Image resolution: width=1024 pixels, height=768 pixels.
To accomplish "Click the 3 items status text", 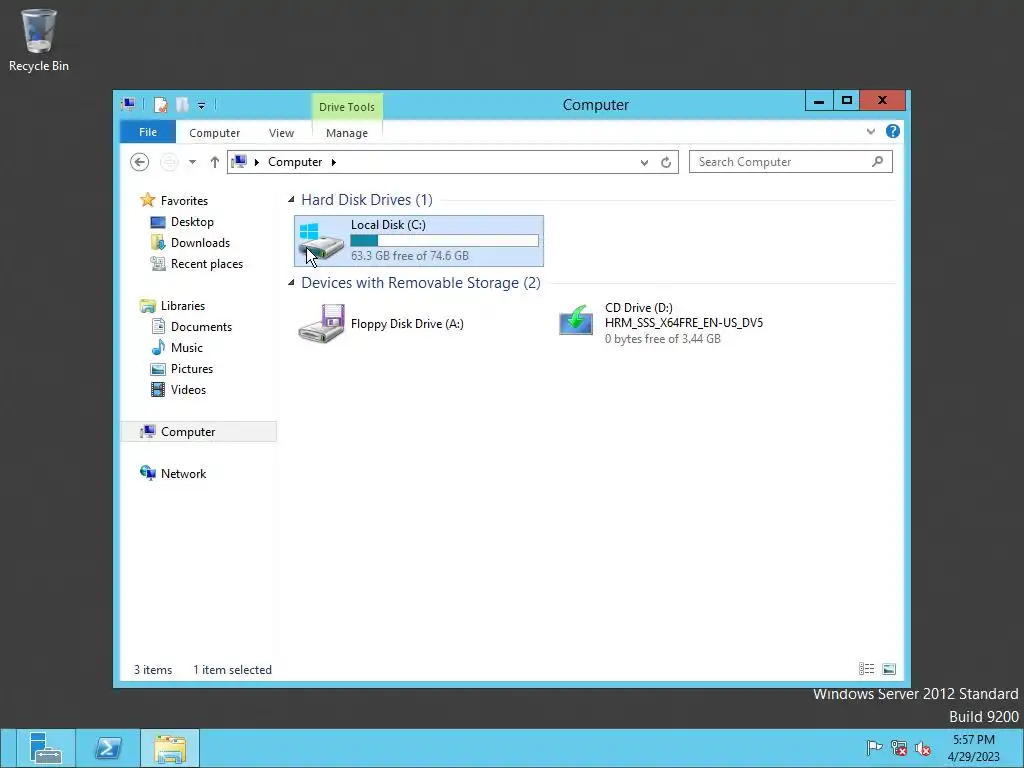I will point(153,670).
